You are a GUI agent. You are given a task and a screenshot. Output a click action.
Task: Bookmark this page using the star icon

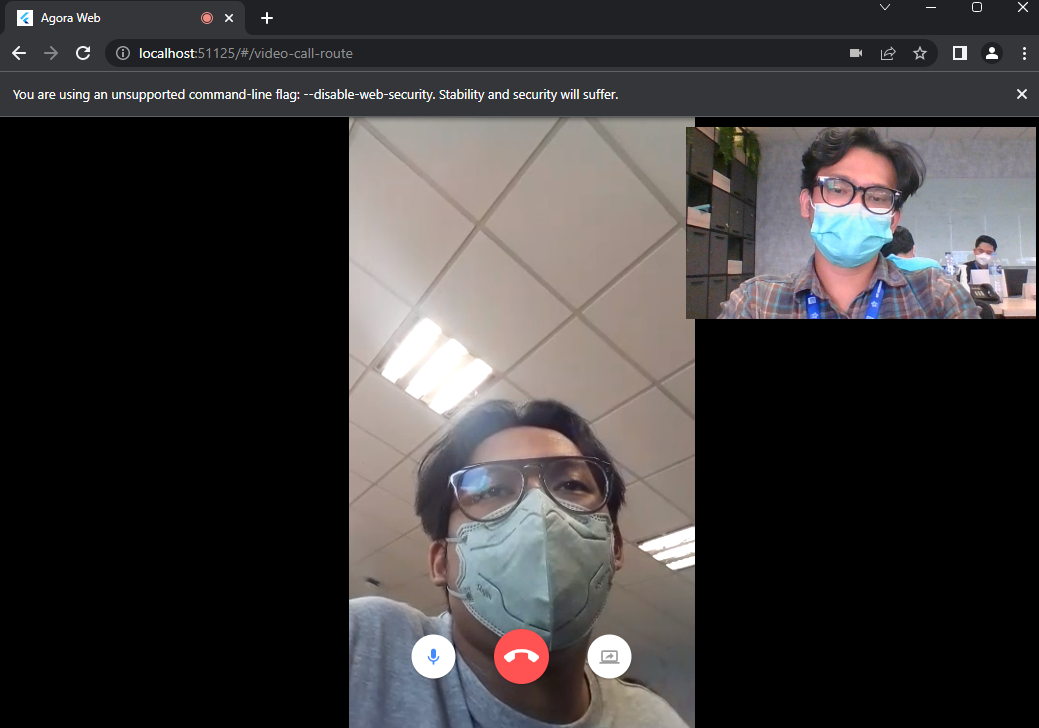coord(920,53)
